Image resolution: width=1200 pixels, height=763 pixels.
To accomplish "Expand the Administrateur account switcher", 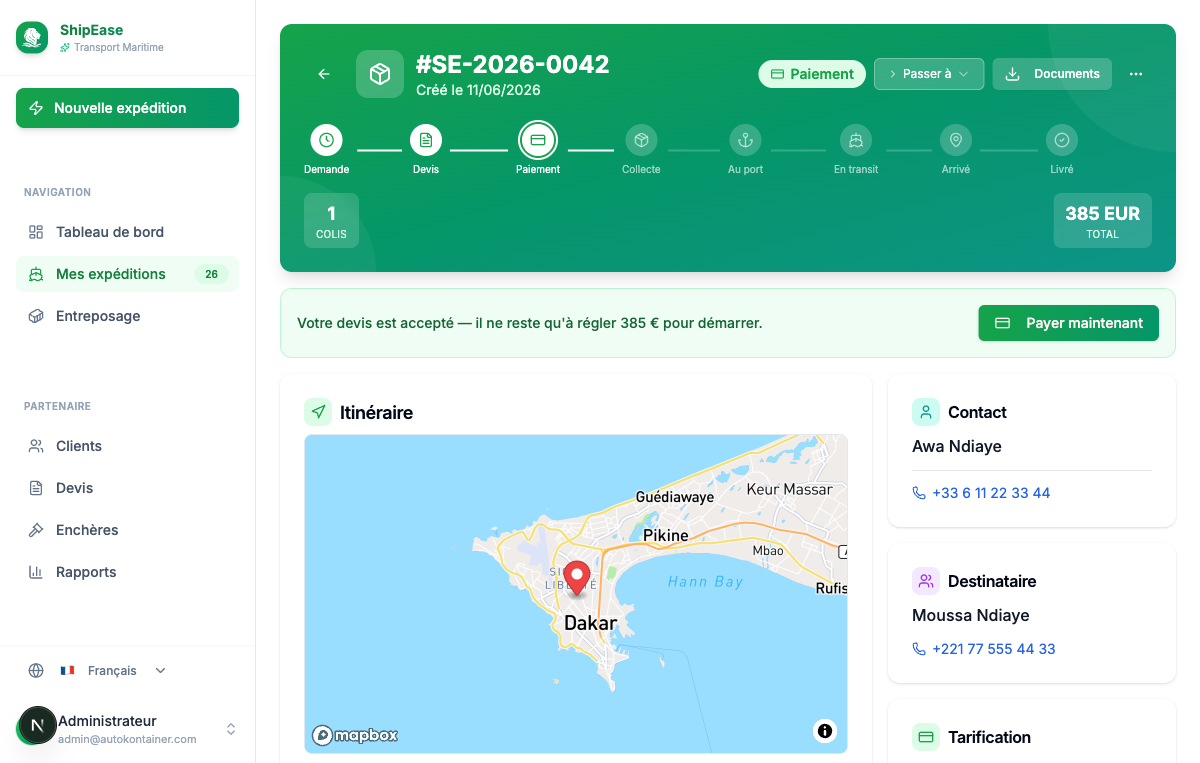I will click(x=231, y=729).
